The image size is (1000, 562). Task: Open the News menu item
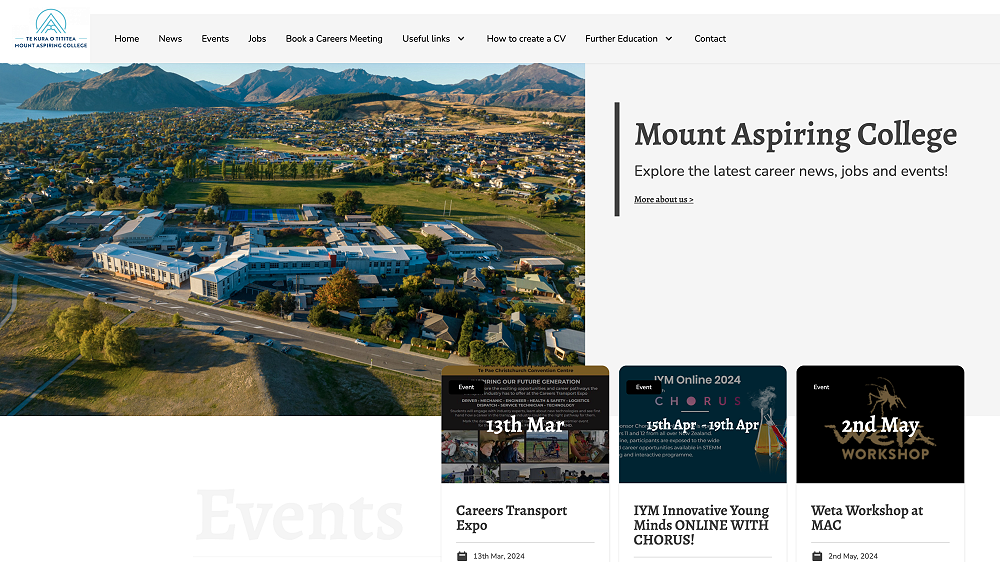(x=170, y=39)
